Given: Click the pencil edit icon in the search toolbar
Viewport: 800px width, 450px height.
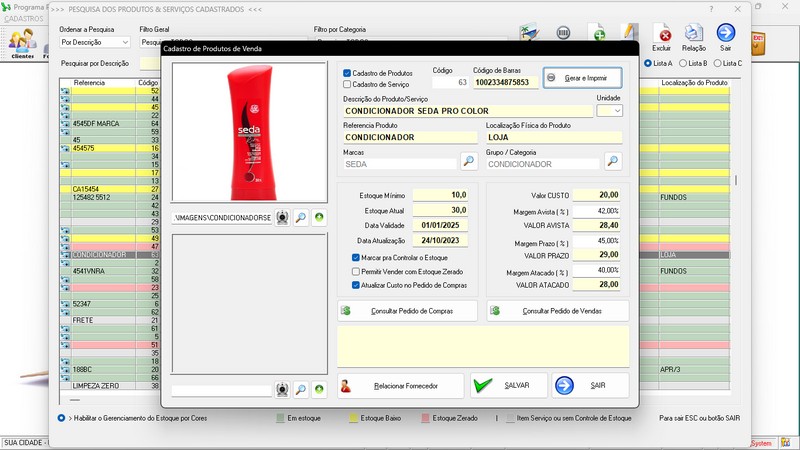Looking at the screenshot, I should 630,32.
